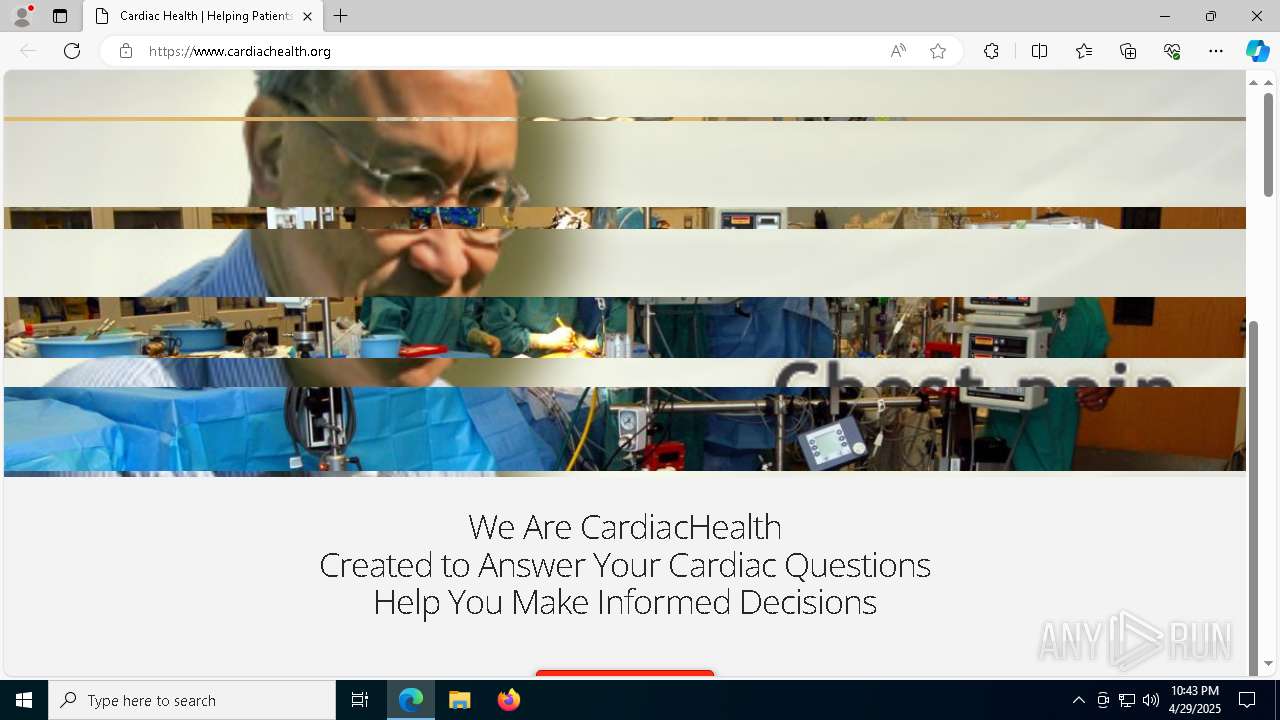Open the tab actions menu icon
1280x720 pixels.
pos(60,16)
